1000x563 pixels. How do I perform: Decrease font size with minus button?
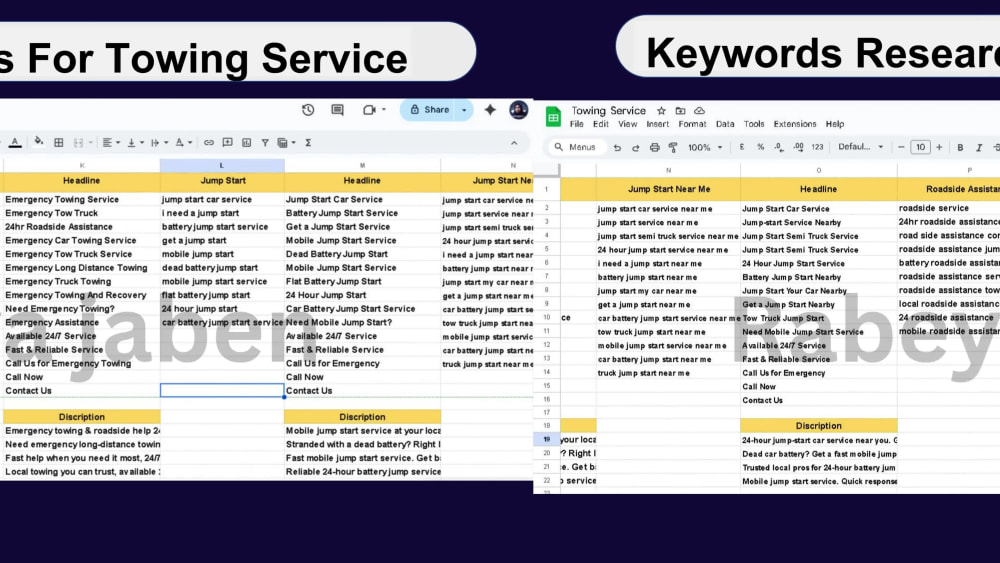click(x=901, y=147)
